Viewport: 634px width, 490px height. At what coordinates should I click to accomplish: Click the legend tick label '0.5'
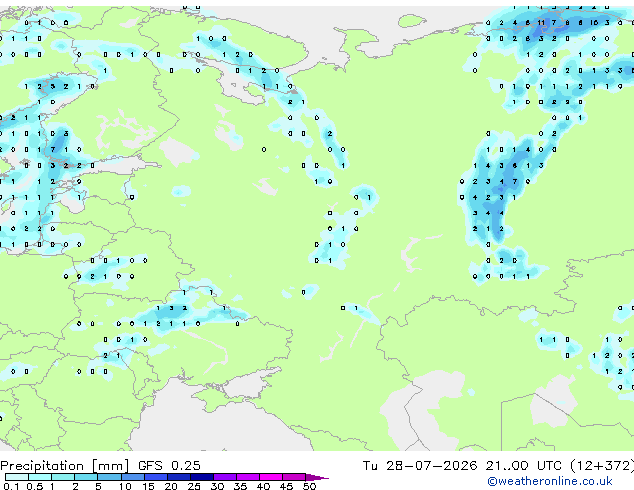pos(34,486)
